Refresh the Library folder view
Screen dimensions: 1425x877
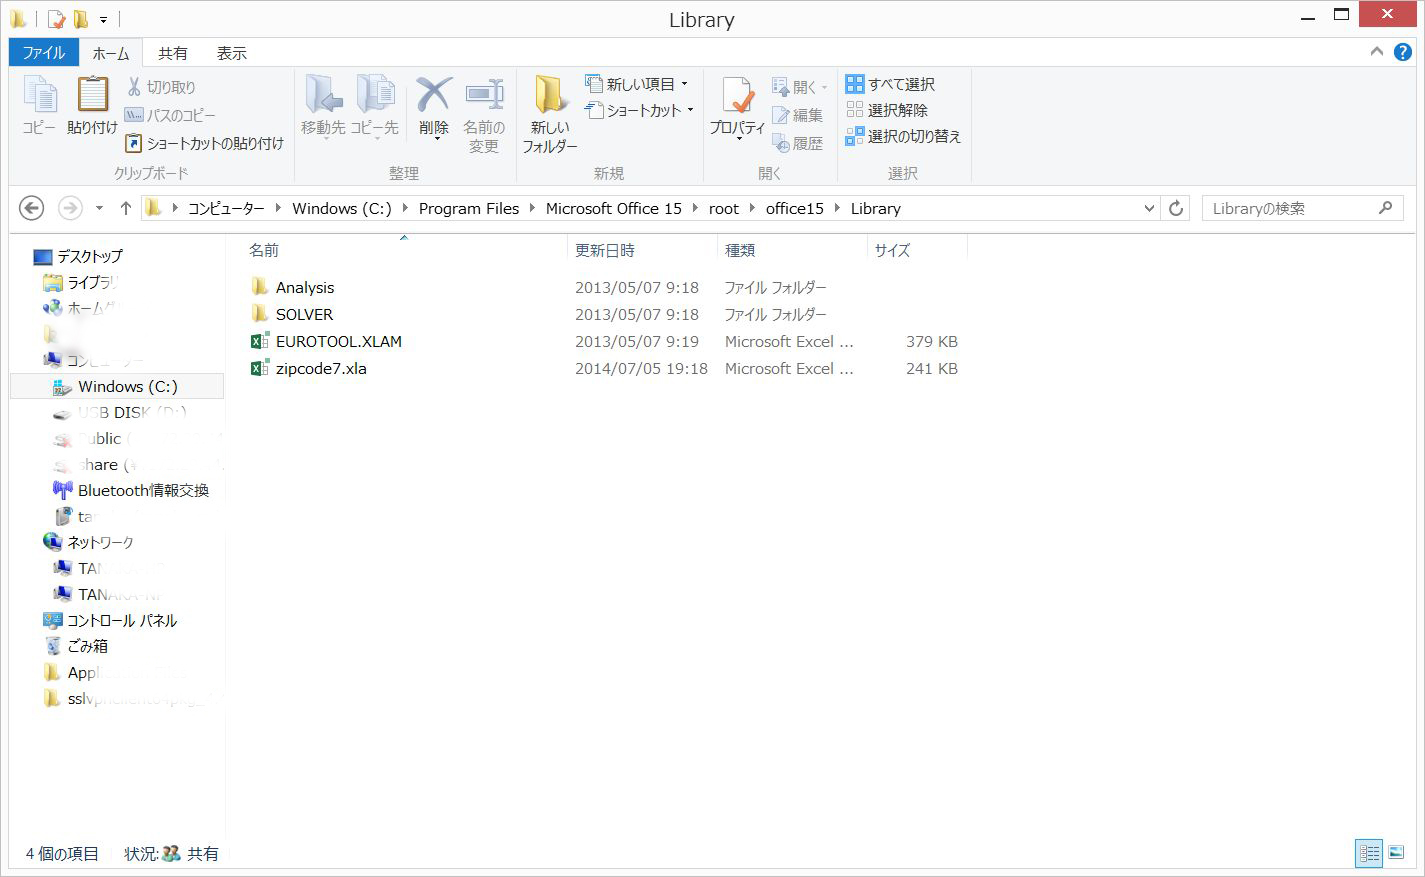tap(1176, 208)
